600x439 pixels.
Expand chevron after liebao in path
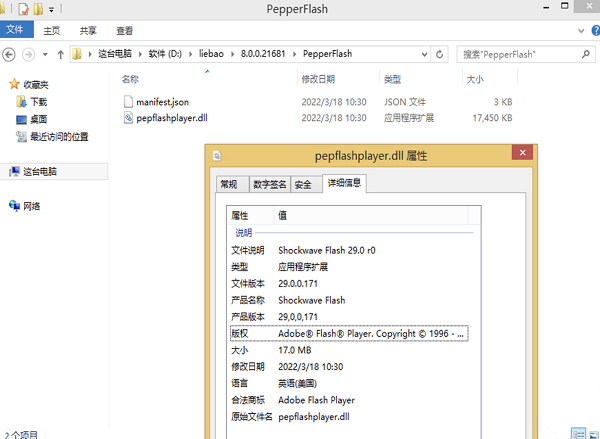coord(232,54)
